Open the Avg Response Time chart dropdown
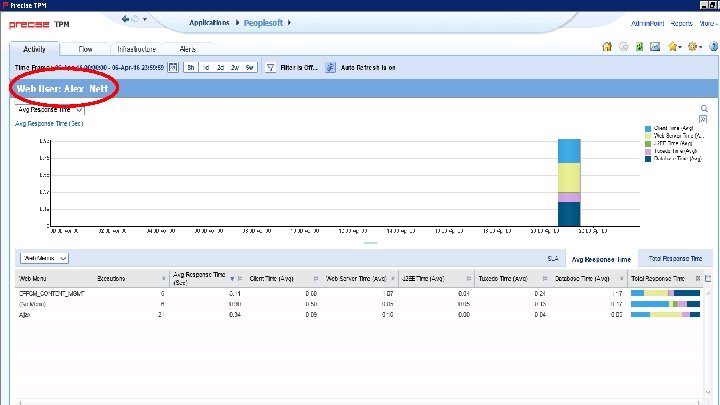The height and width of the screenshot is (405, 720). click(50, 110)
